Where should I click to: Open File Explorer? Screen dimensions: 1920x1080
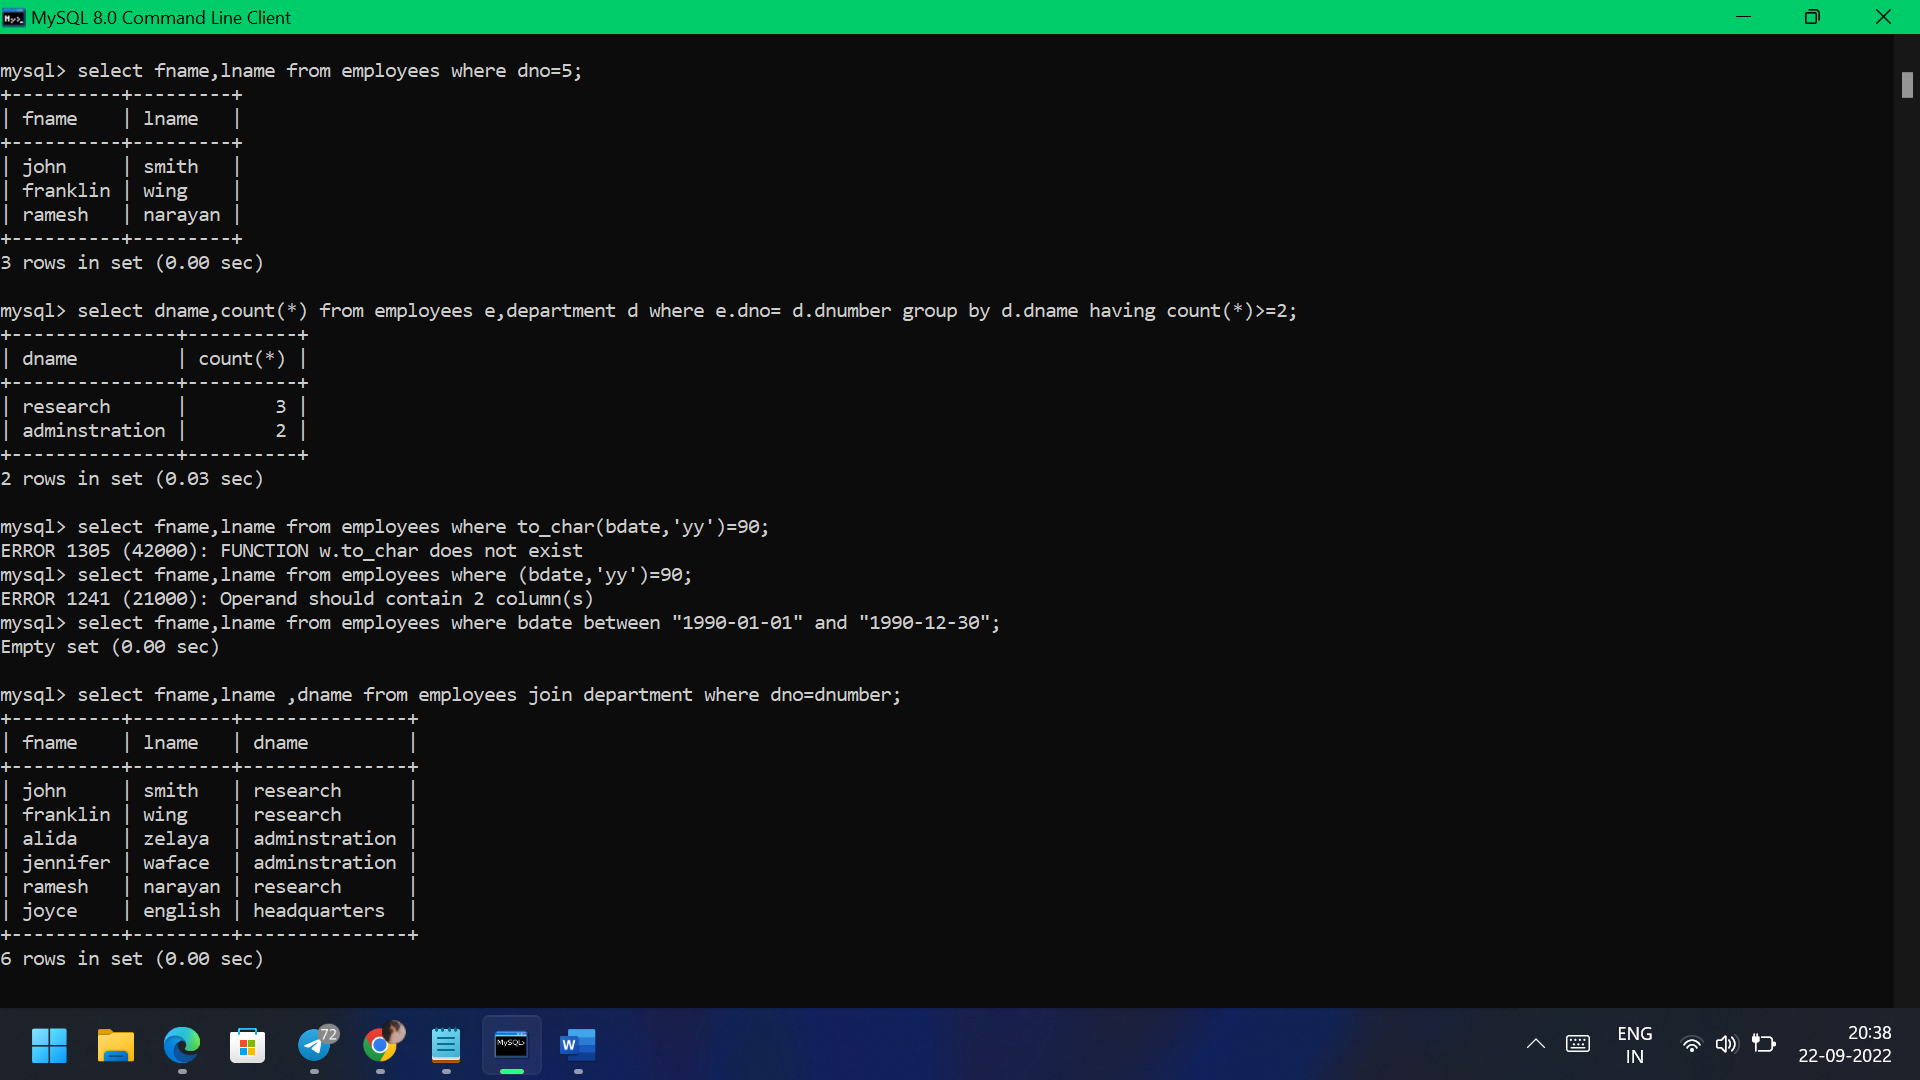(x=115, y=1046)
